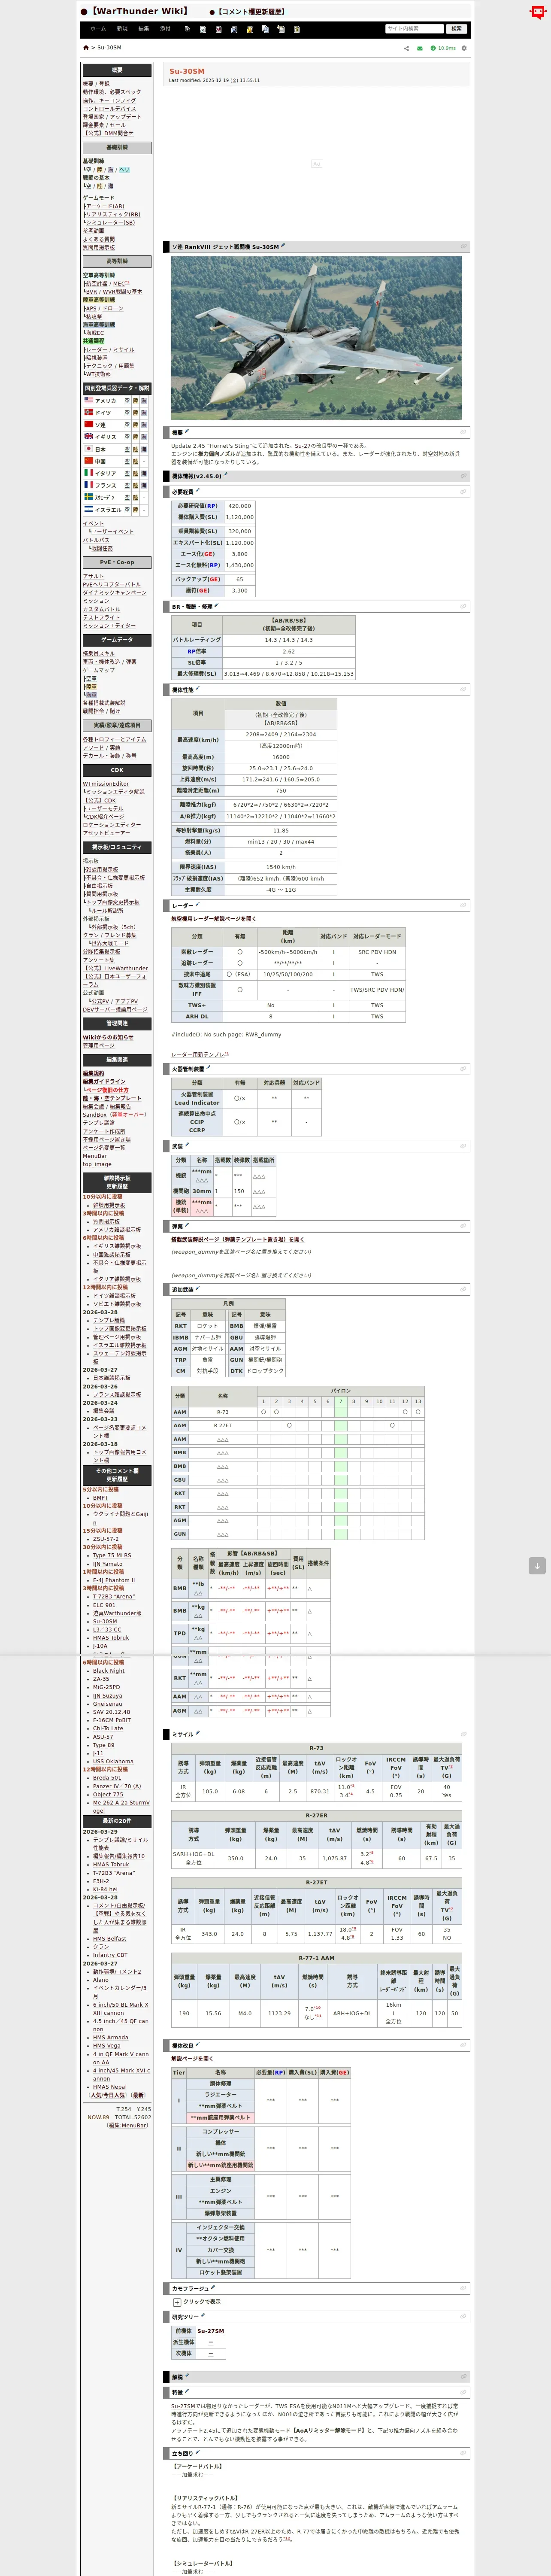The width and height of the screenshot is (551, 2576).
Task: Edit the 概要 section via its pencil icon
Action: [187, 432]
